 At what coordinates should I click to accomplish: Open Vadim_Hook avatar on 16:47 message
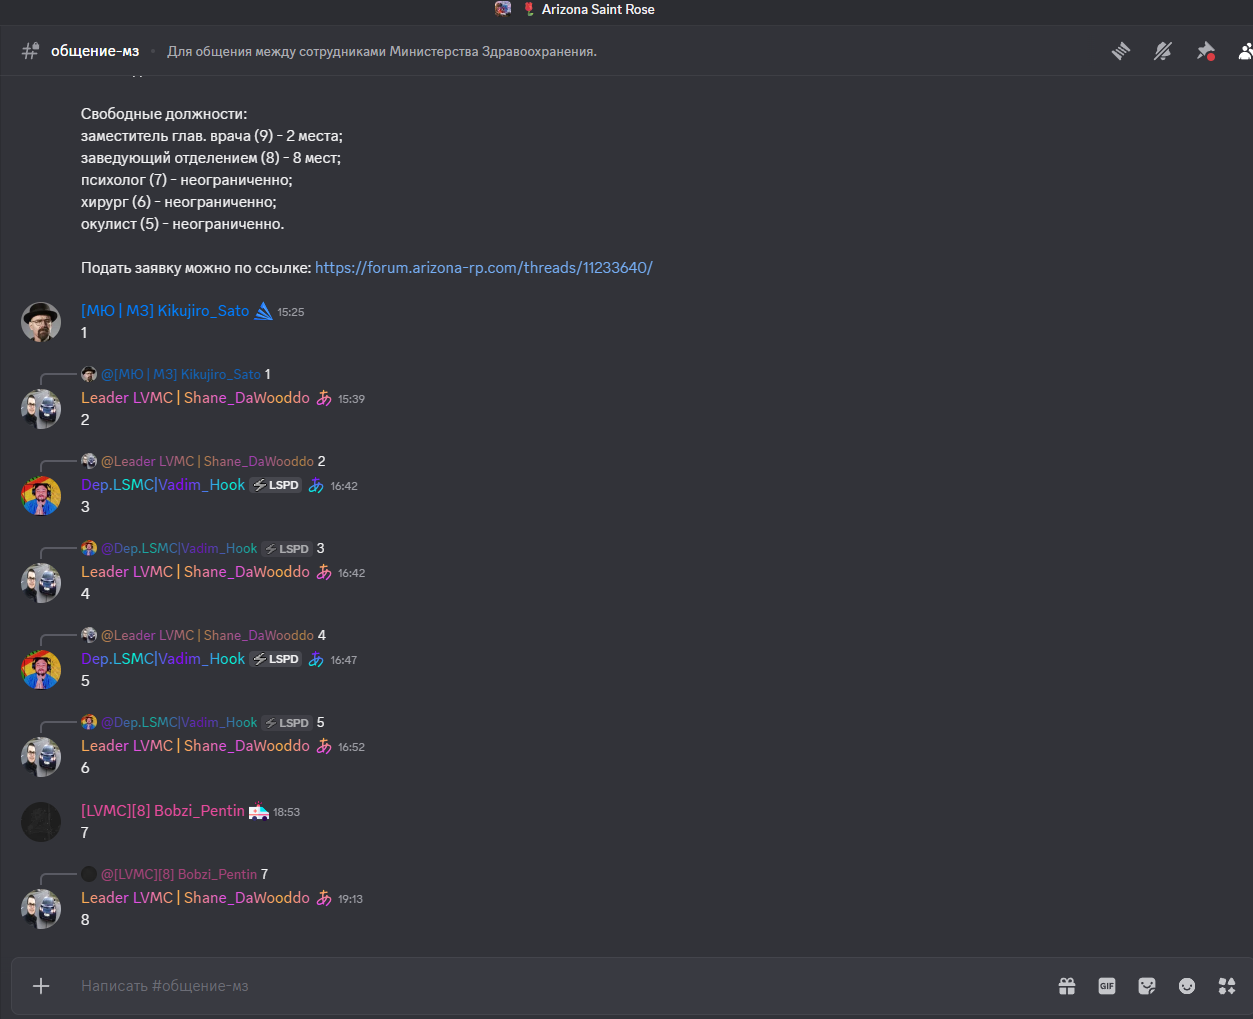pyautogui.click(x=41, y=670)
